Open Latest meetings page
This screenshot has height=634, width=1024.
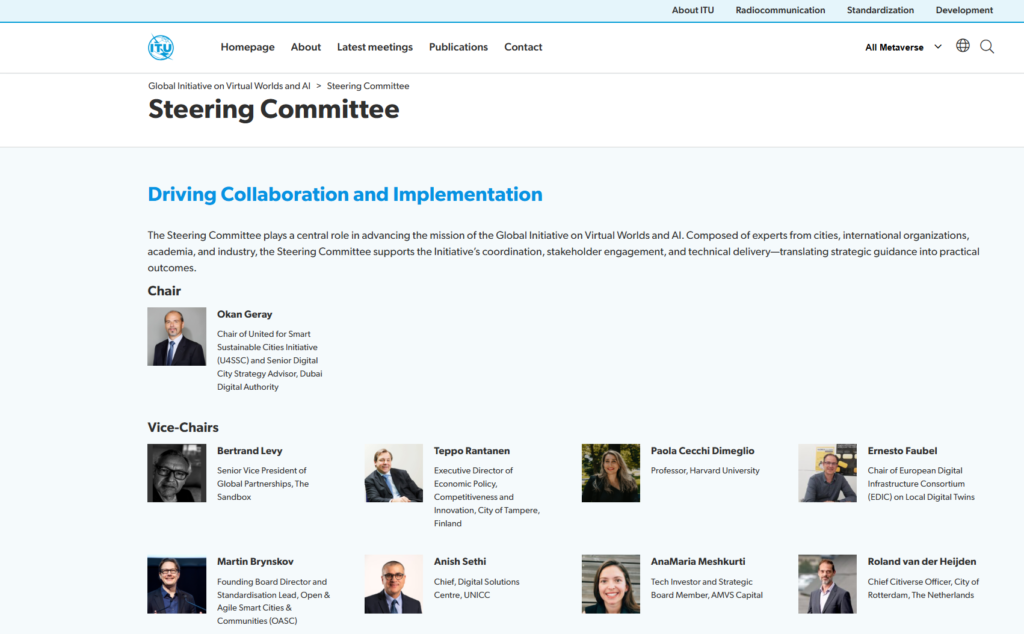(x=375, y=47)
